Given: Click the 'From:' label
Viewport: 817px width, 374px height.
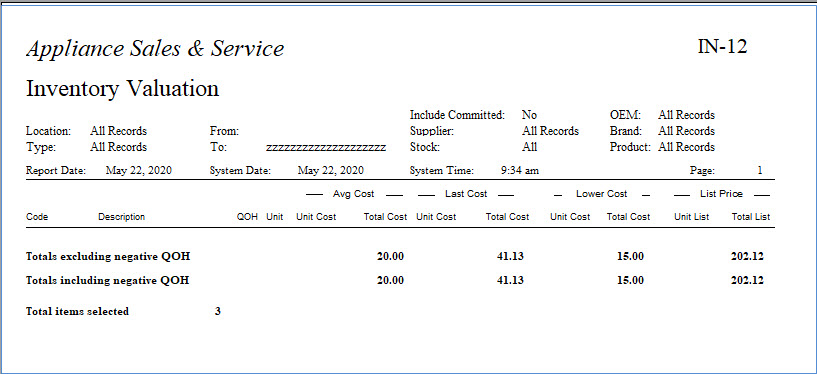Looking at the screenshot, I should coord(224,131).
